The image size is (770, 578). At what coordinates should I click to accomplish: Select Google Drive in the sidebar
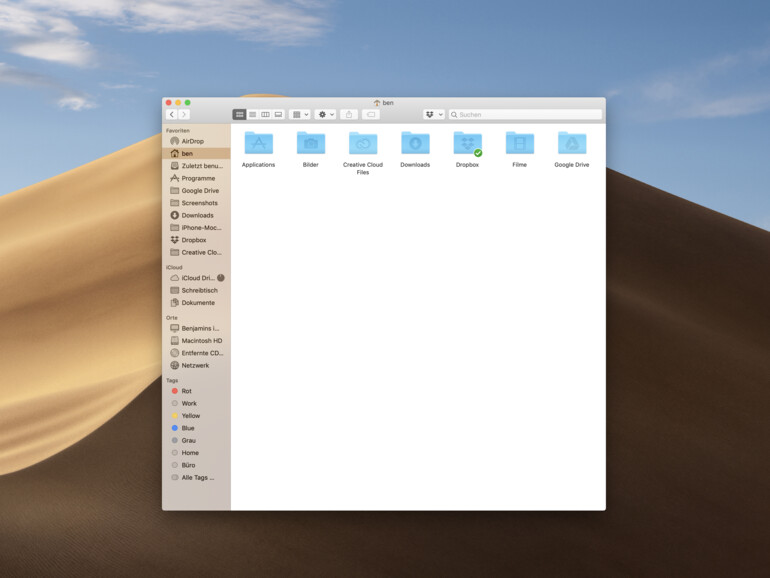196,191
